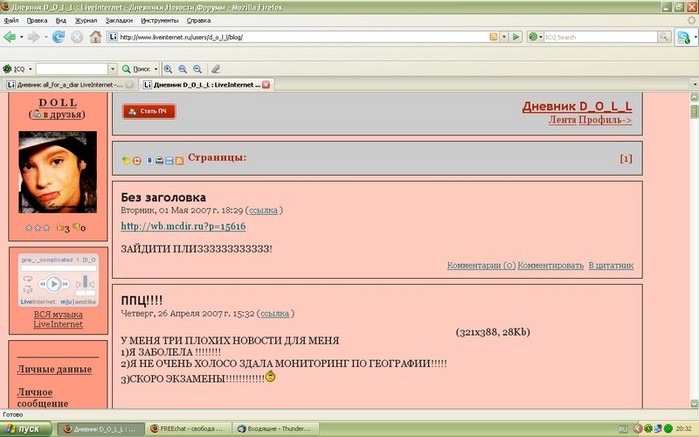The height and width of the screenshot is (437, 699).
Task: Expand the address bar URL history dropdown
Action: pos(504,37)
